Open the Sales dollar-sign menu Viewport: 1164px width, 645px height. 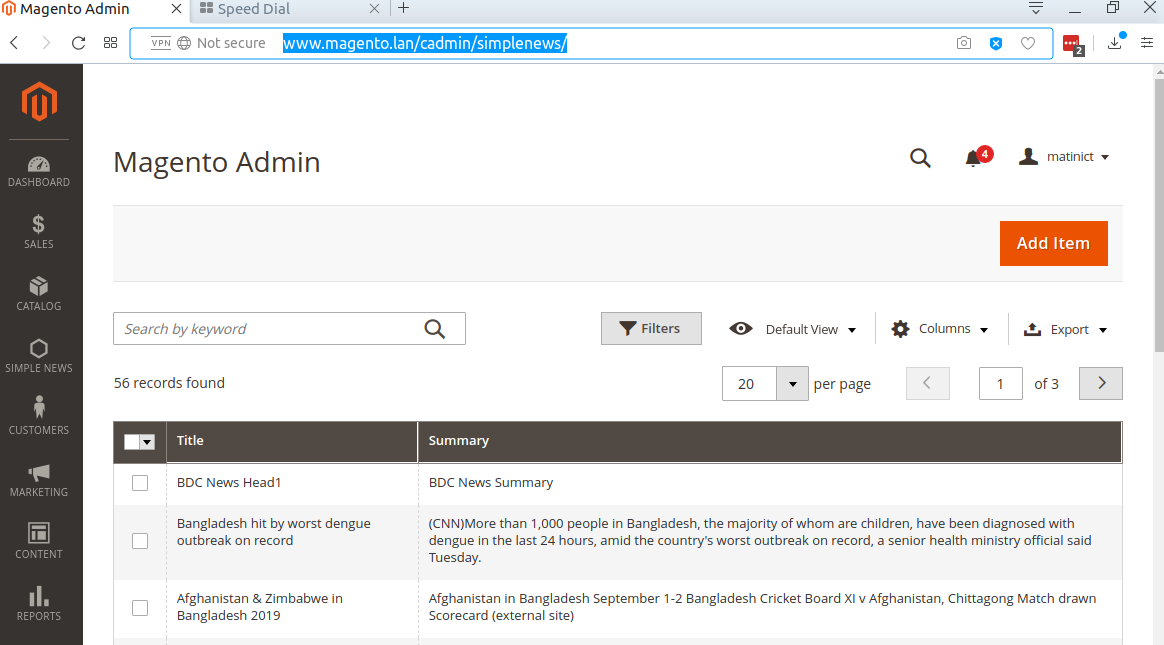click(x=39, y=232)
